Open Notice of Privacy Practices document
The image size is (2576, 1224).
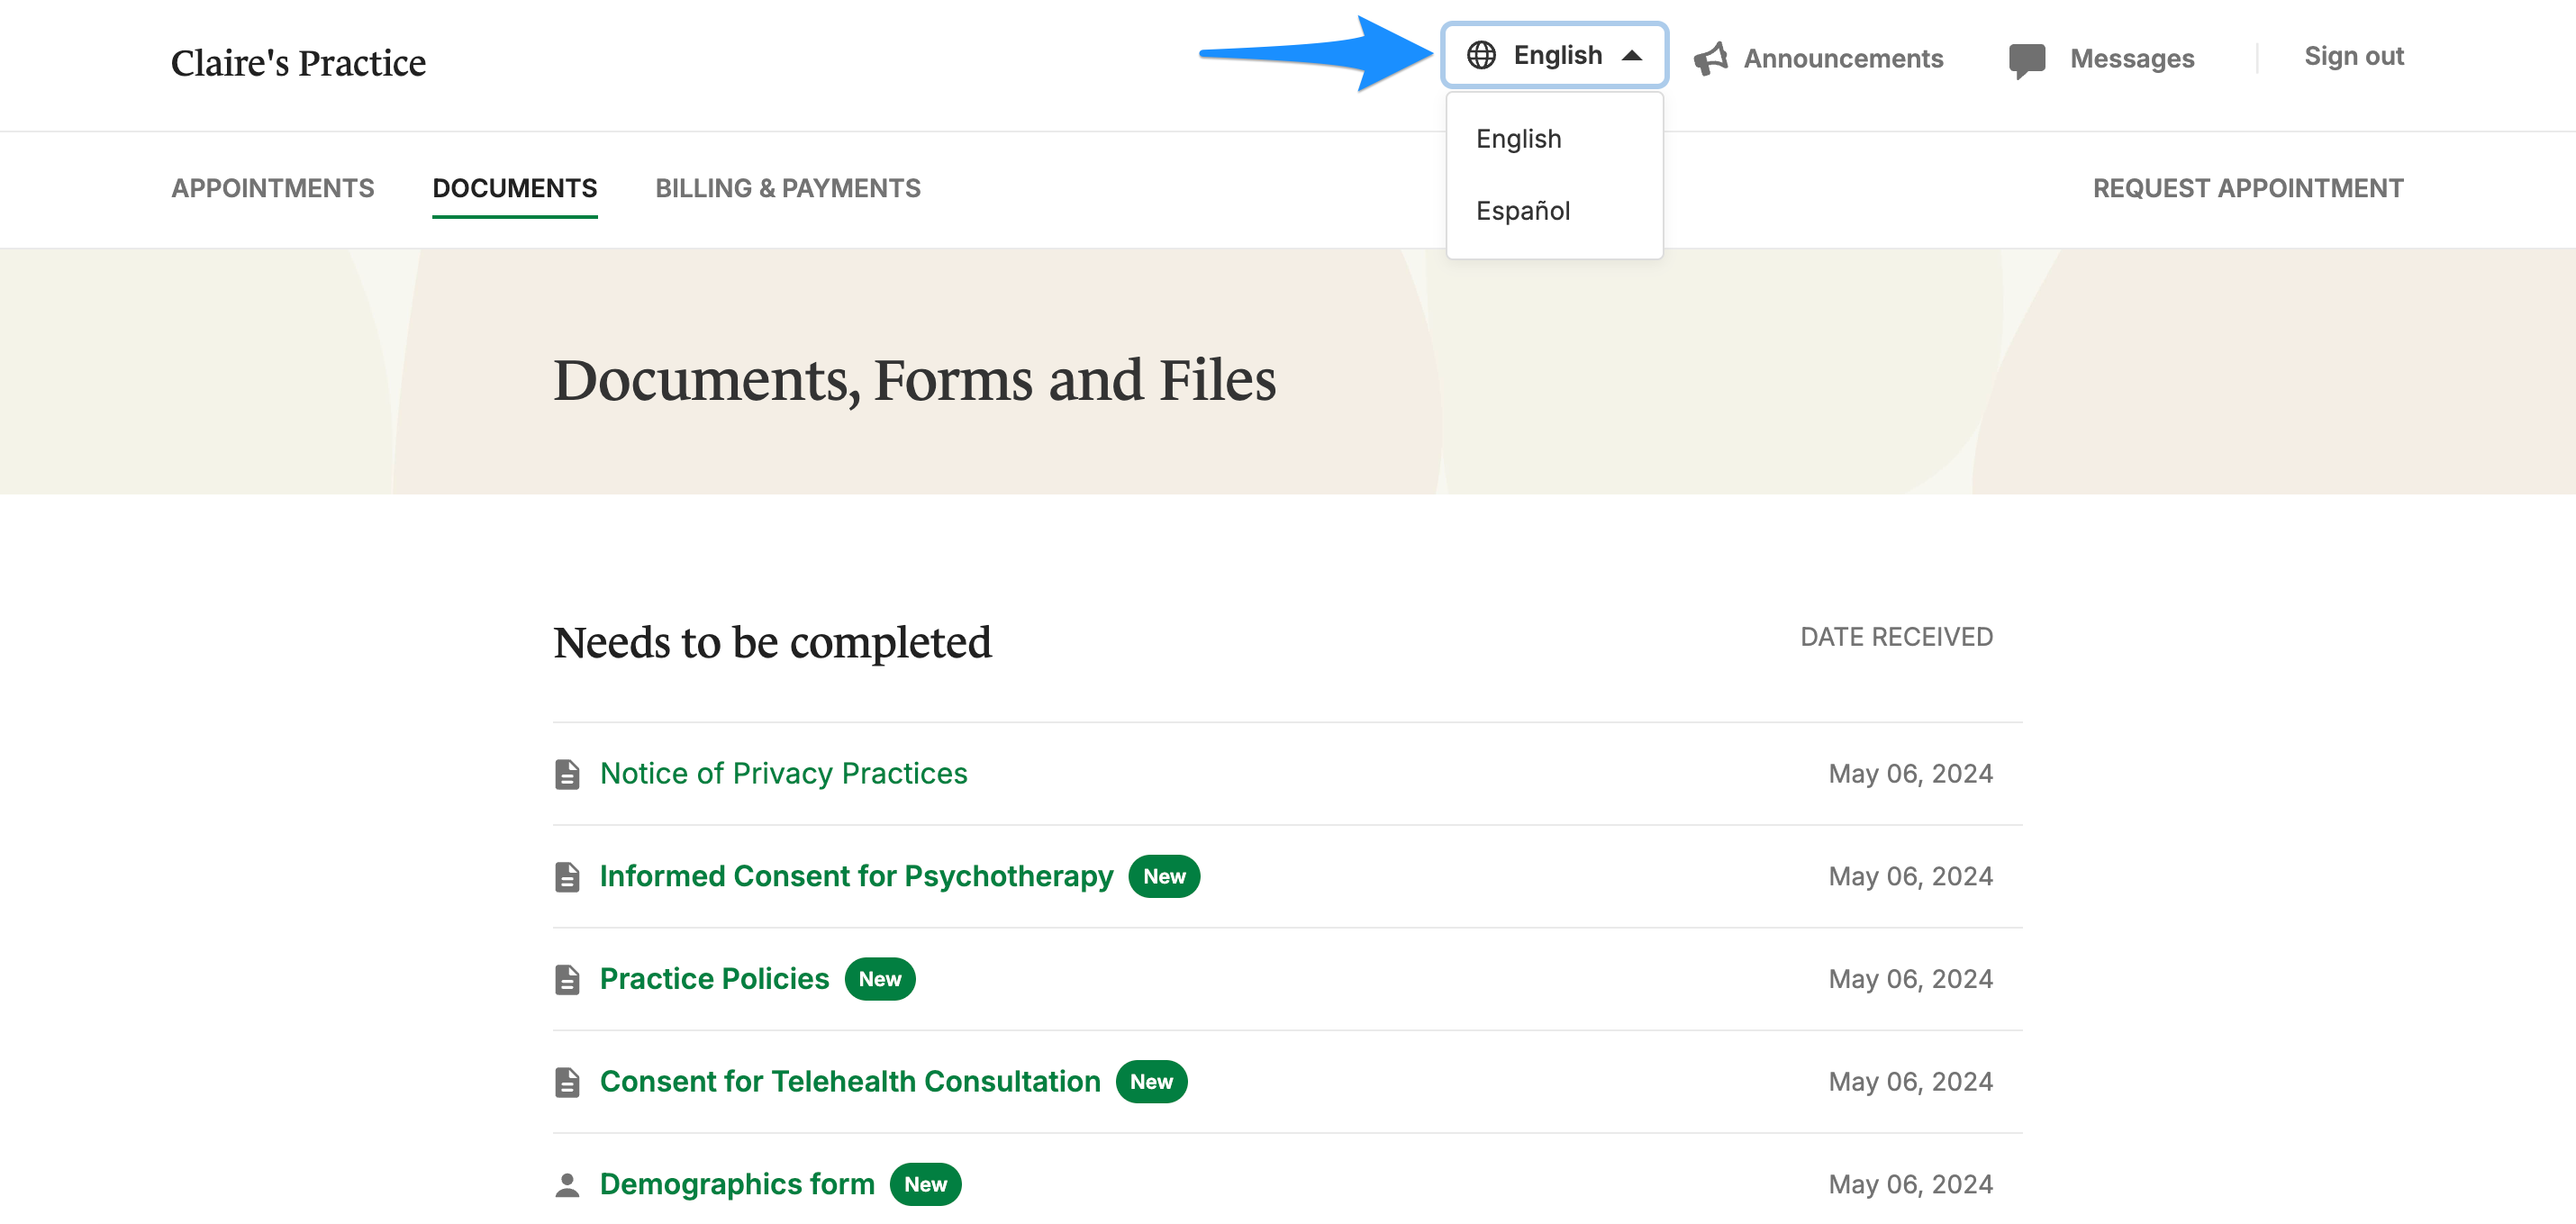(x=783, y=774)
